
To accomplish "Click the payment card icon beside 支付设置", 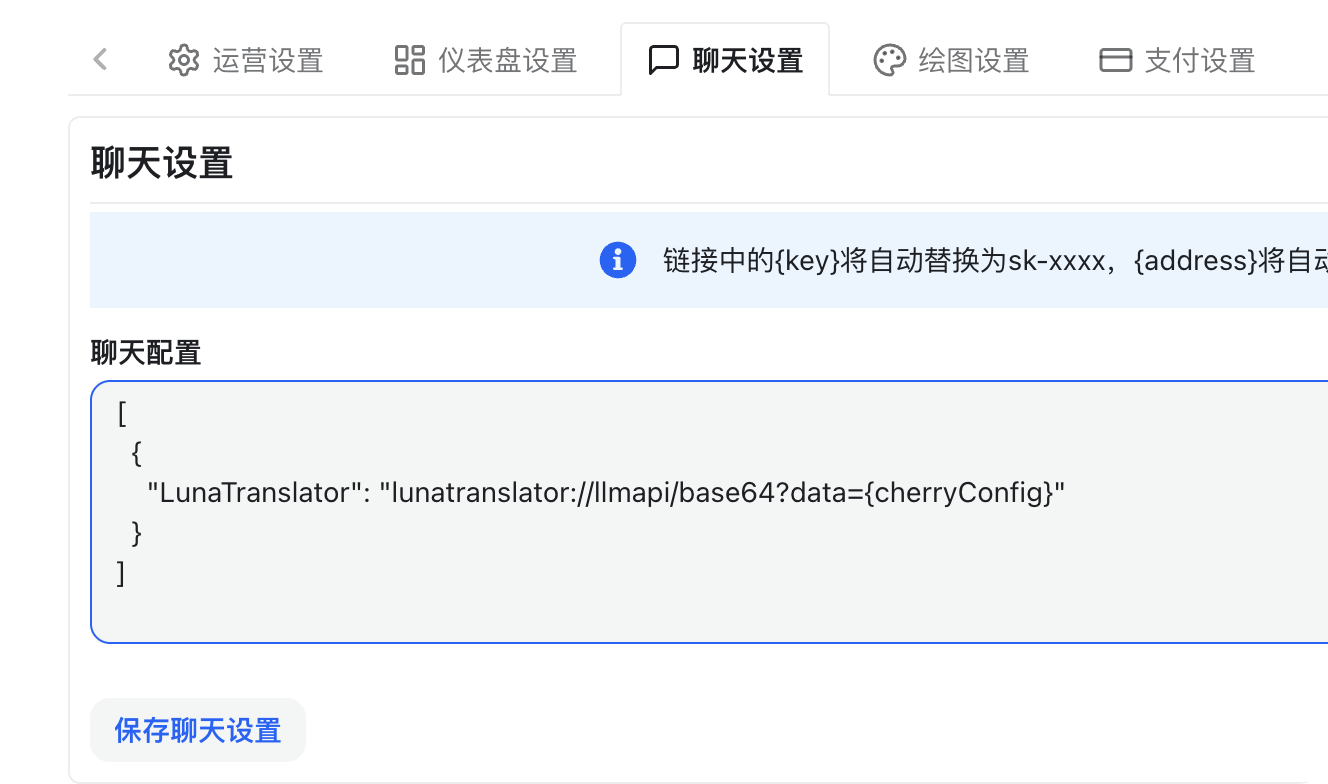I will (1113, 60).
